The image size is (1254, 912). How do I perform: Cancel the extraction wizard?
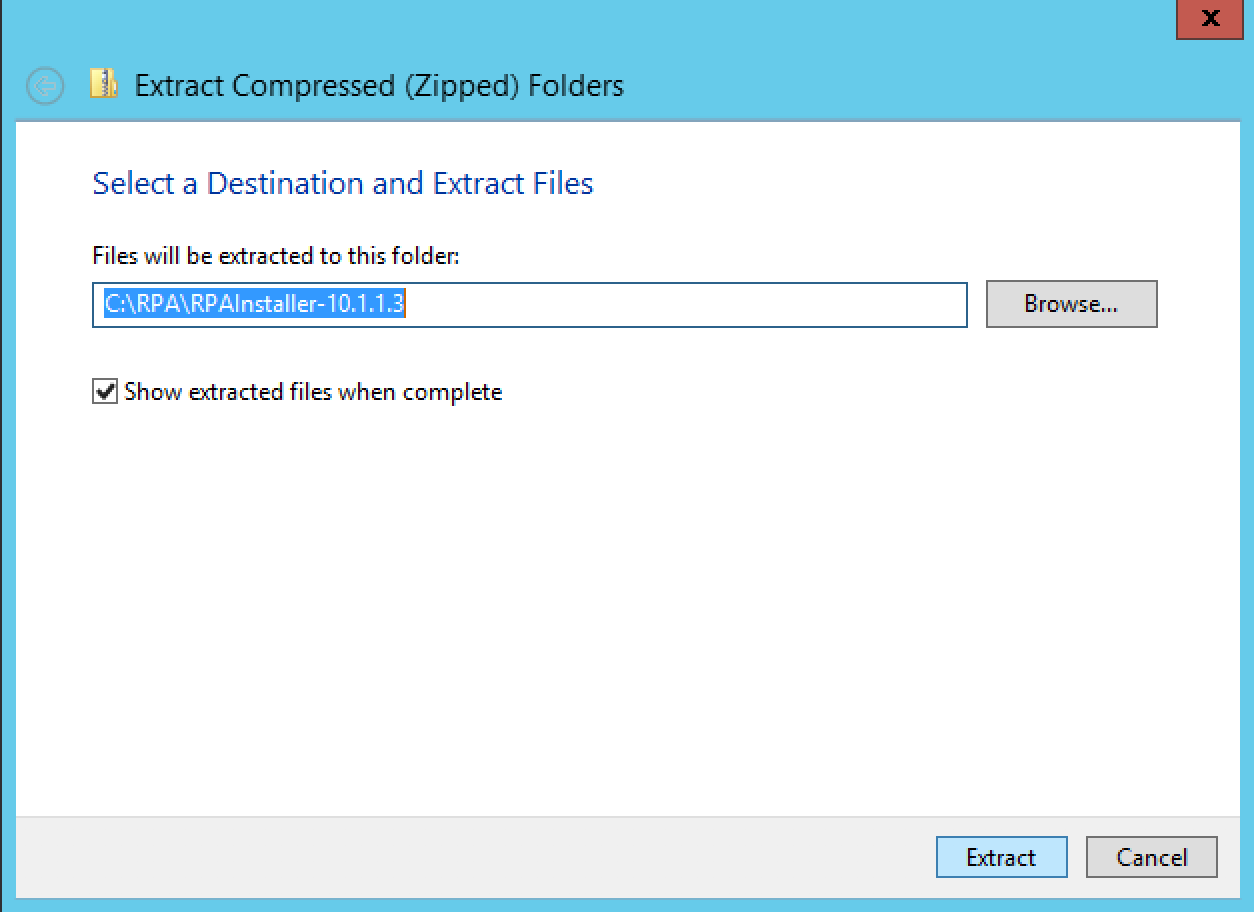[x=1152, y=858]
